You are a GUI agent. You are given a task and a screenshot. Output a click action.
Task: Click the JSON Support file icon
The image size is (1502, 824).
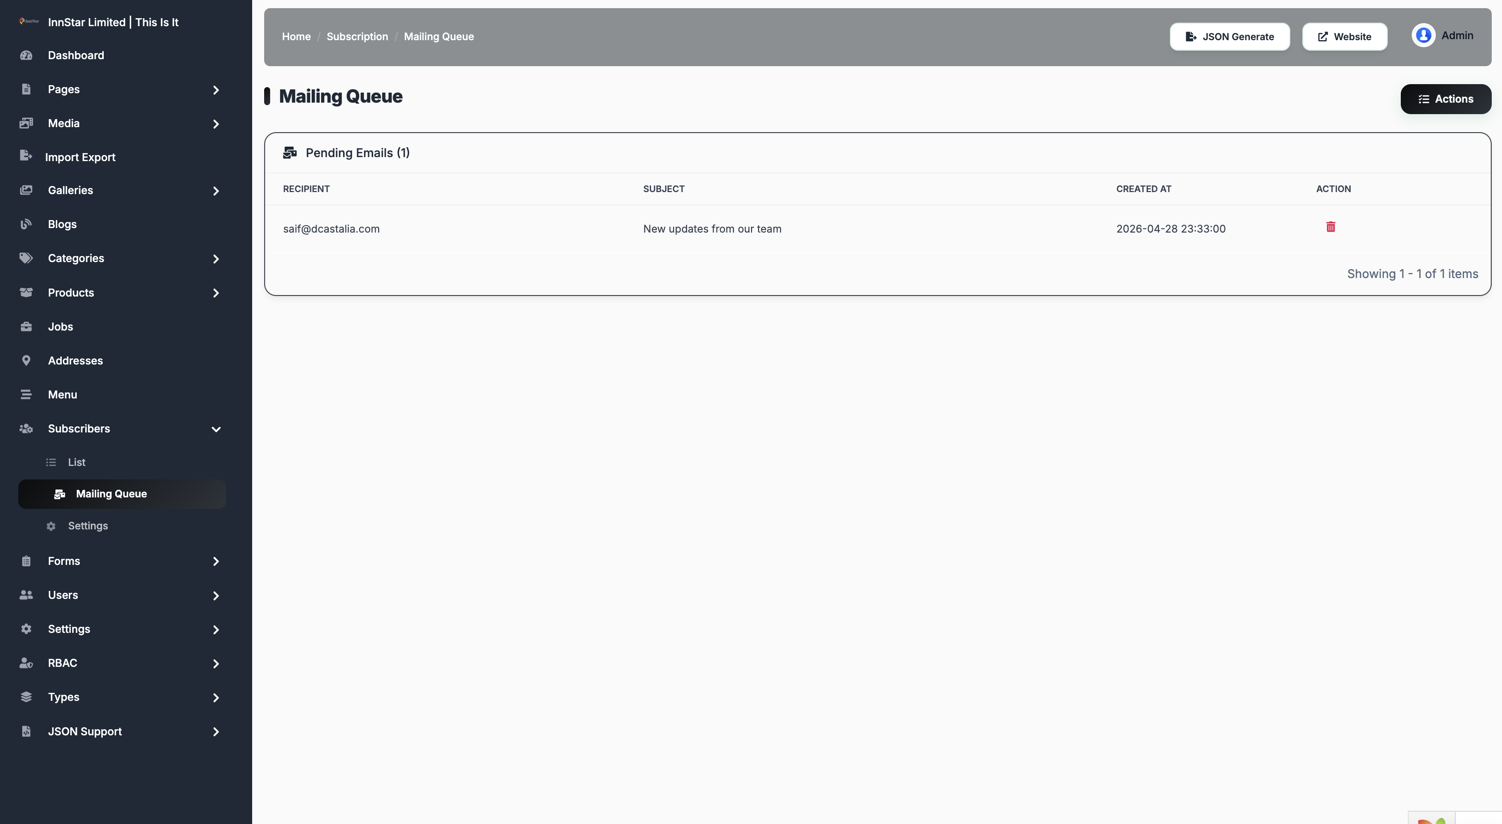(26, 732)
